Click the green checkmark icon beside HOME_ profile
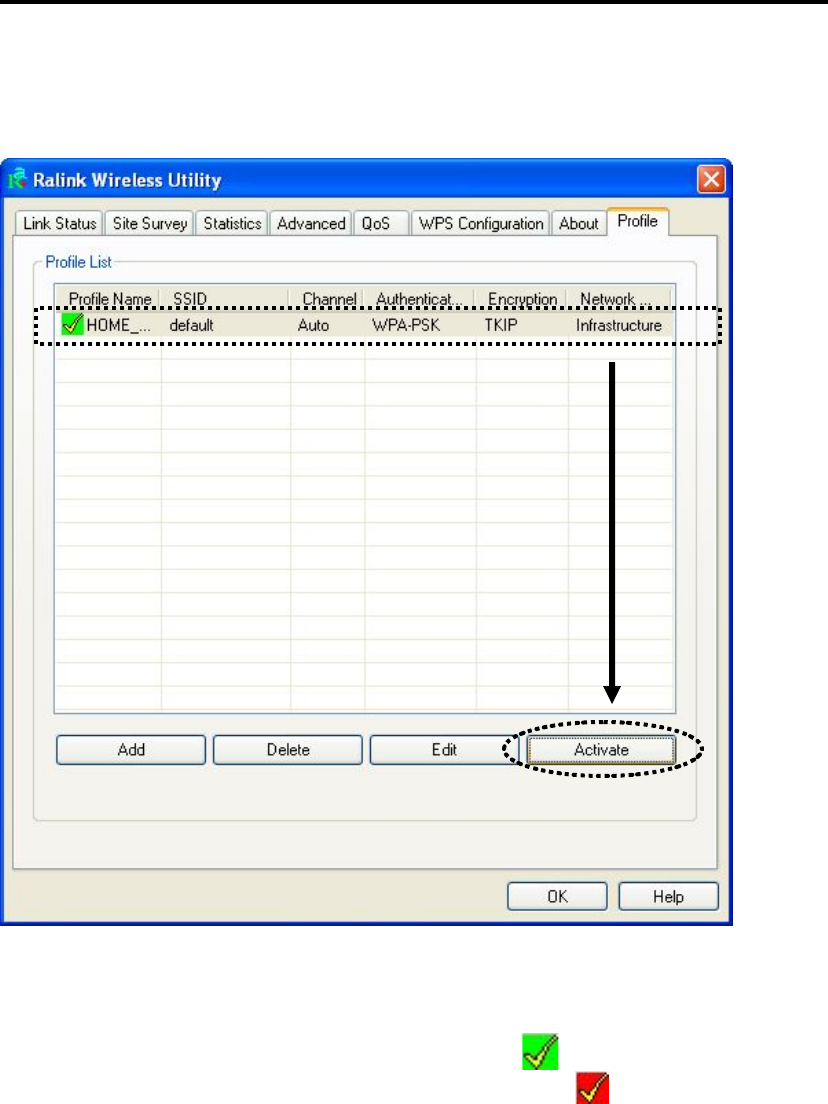Viewport: 828px width, 1104px height. point(73,325)
